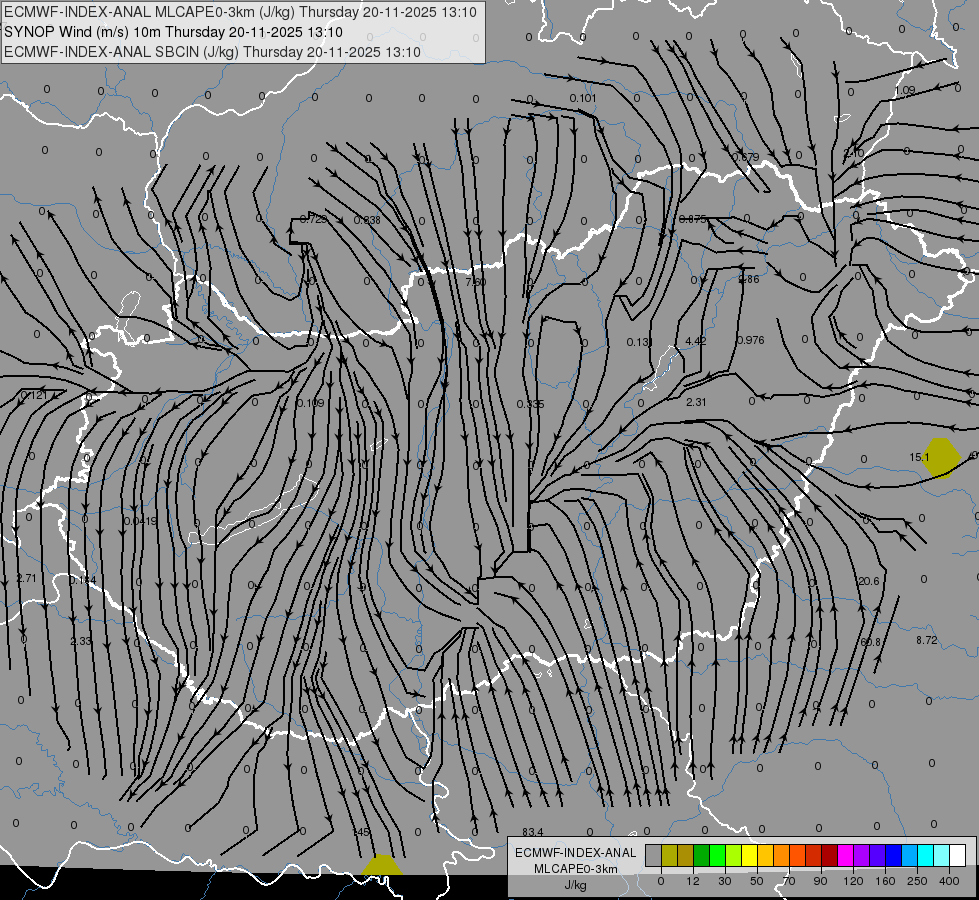
Task: Click the legend tick label 160
Action: click(885, 881)
